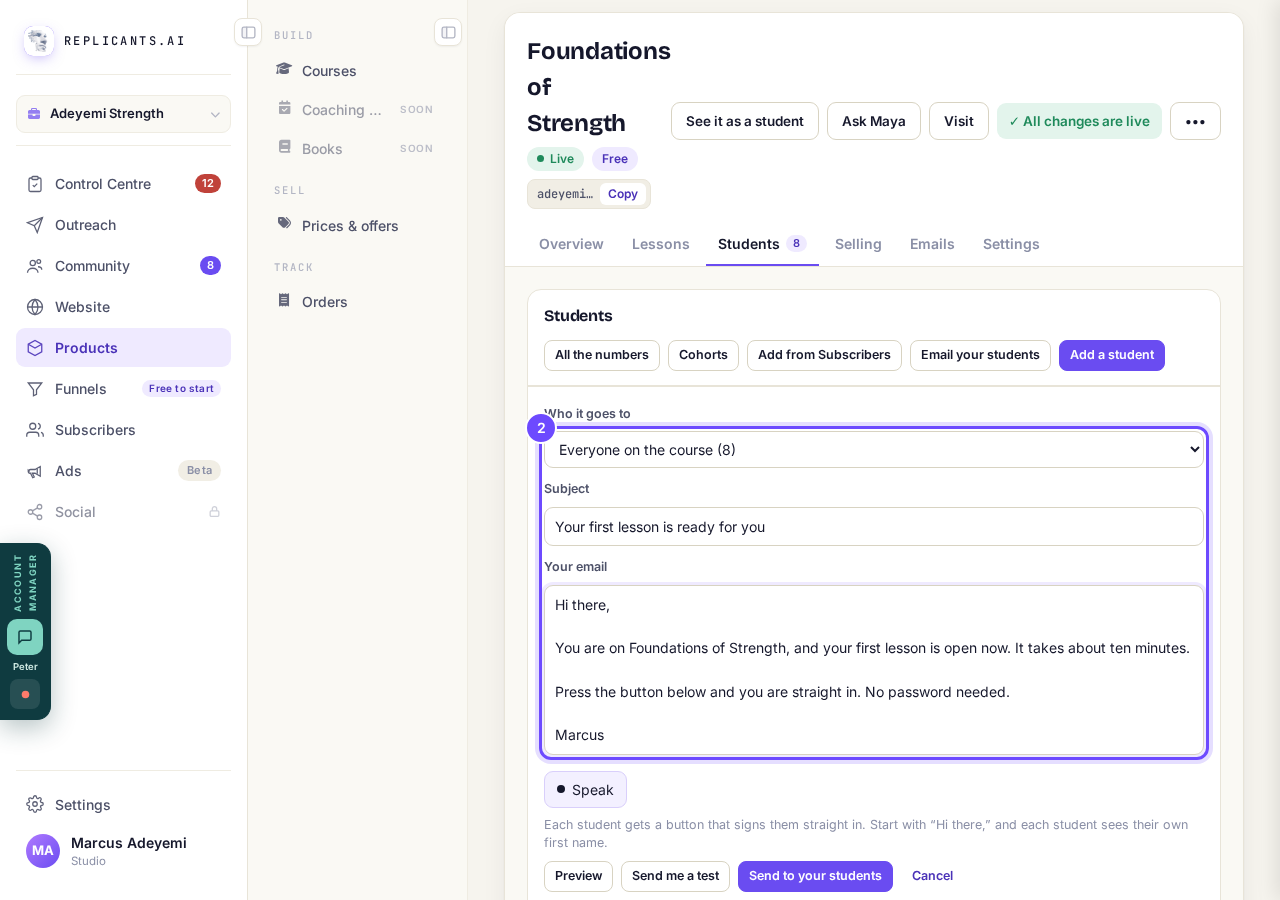Open account manager chat icon
Viewport: 1280px width, 900px height.
(x=25, y=637)
